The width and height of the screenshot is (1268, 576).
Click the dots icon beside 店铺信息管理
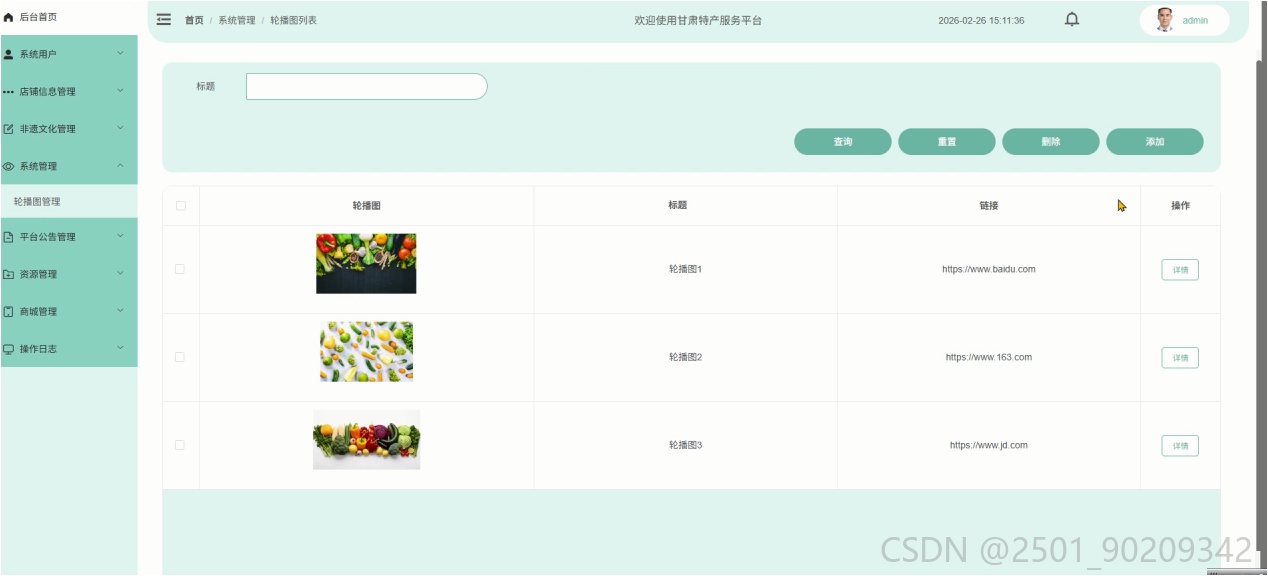[x=9, y=92]
